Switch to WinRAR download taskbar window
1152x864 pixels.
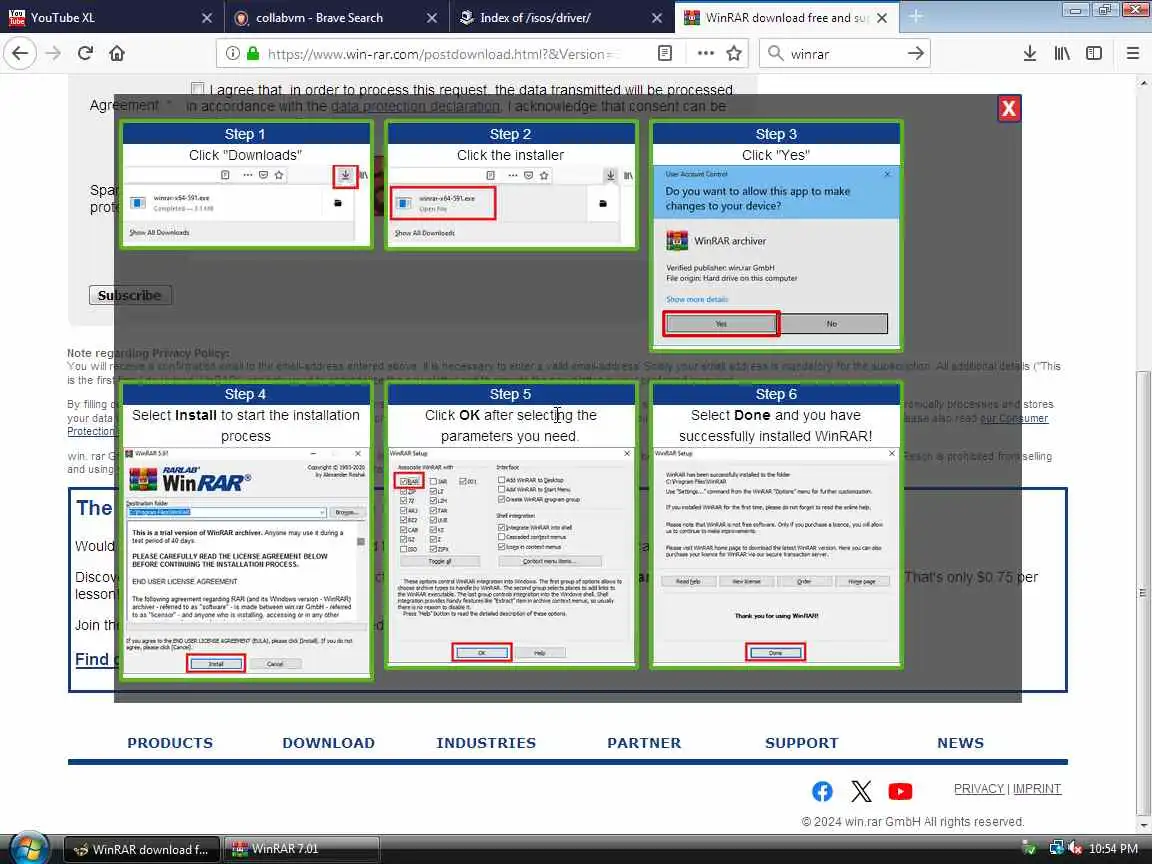(x=141, y=849)
